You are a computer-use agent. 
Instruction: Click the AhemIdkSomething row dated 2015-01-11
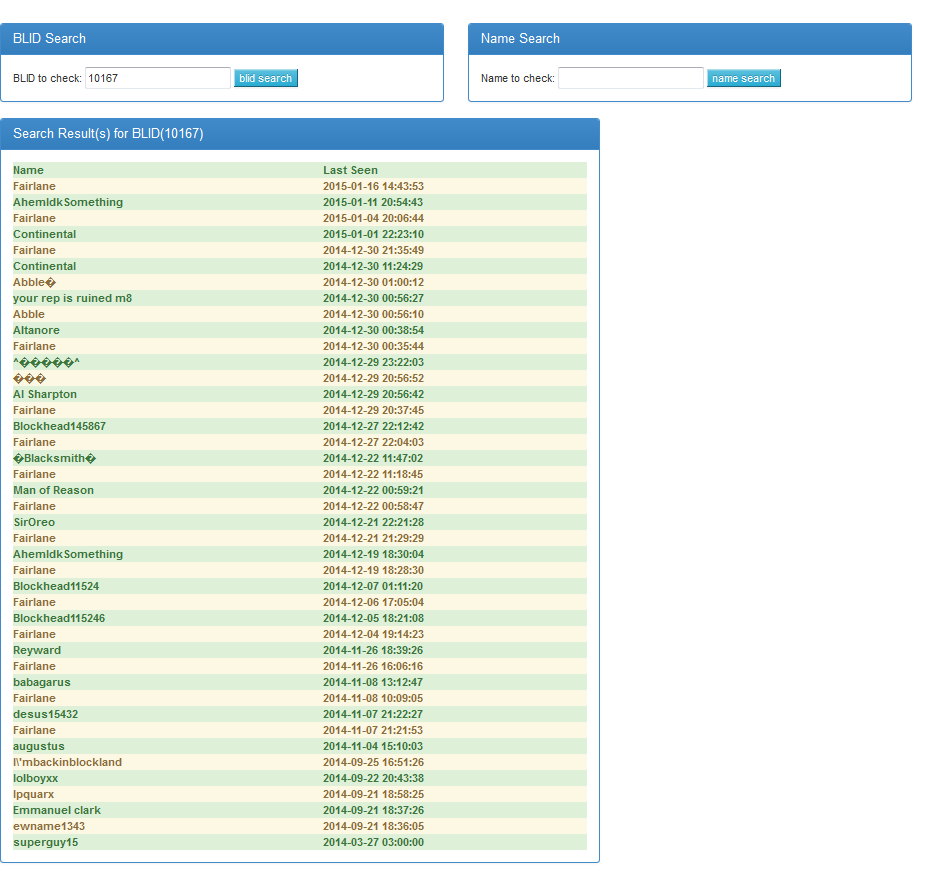click(x=300, y=202)
